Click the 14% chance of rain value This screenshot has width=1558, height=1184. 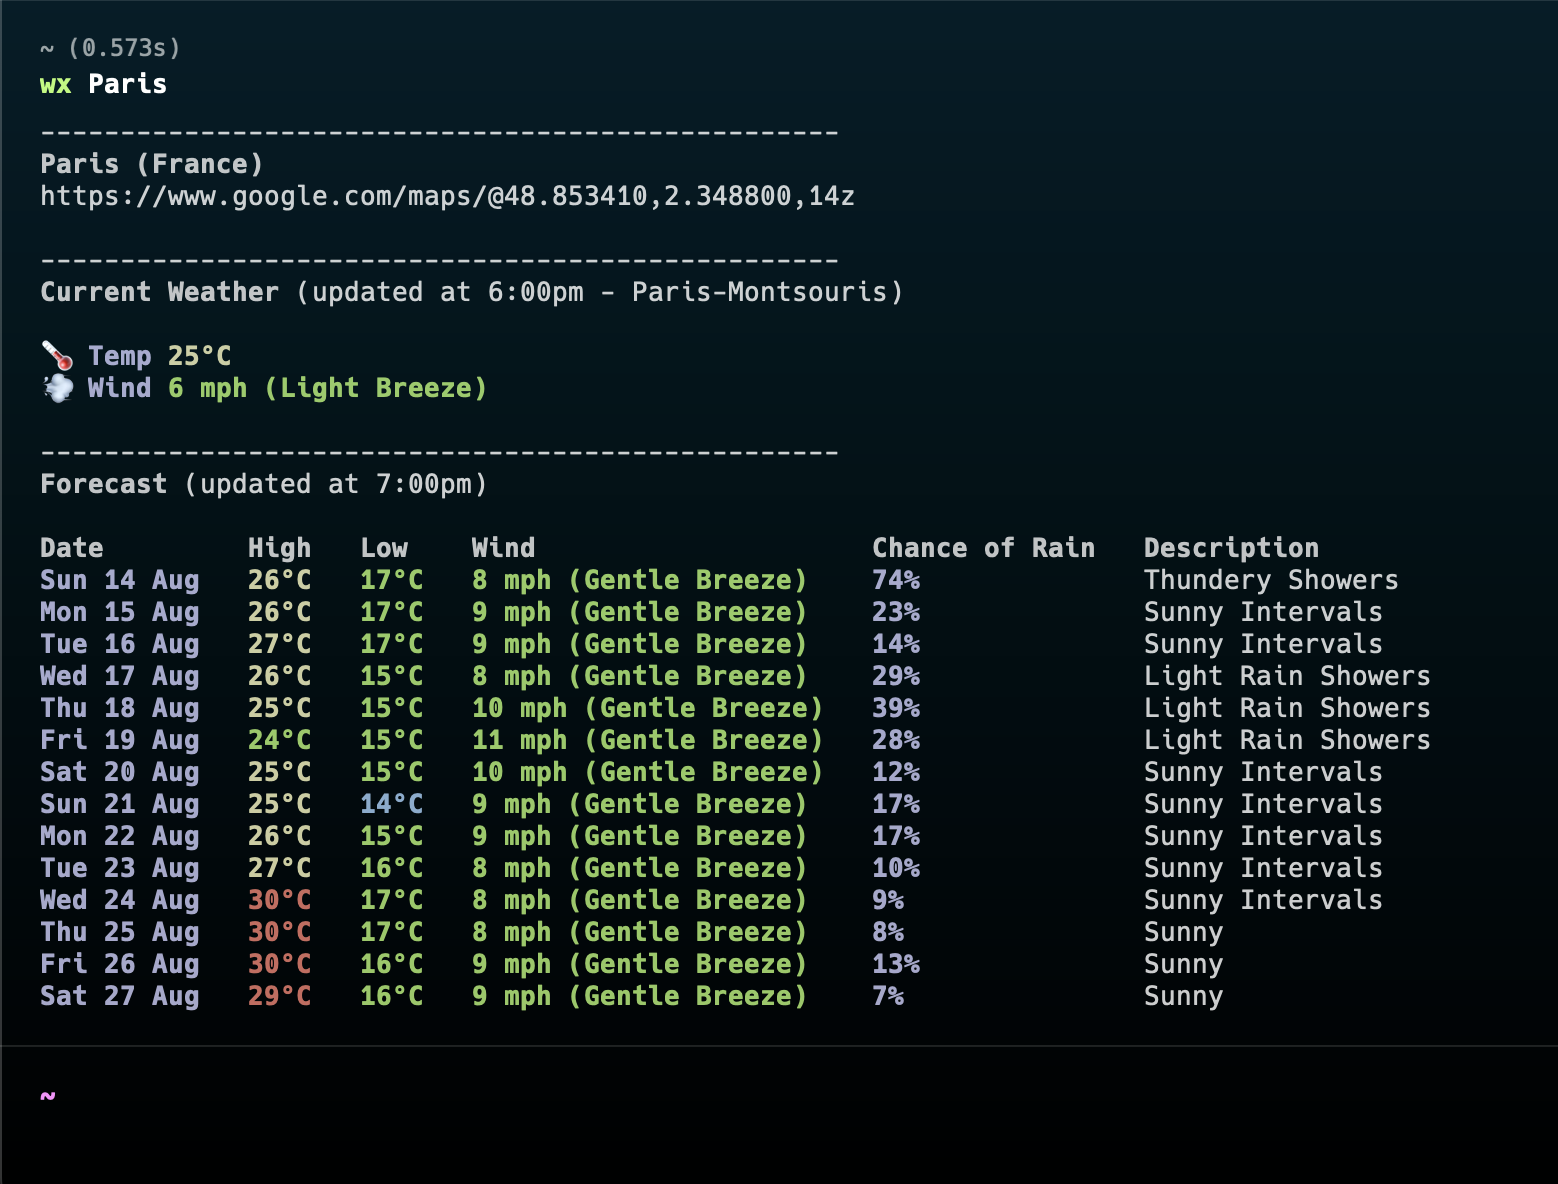pos(896,644)
